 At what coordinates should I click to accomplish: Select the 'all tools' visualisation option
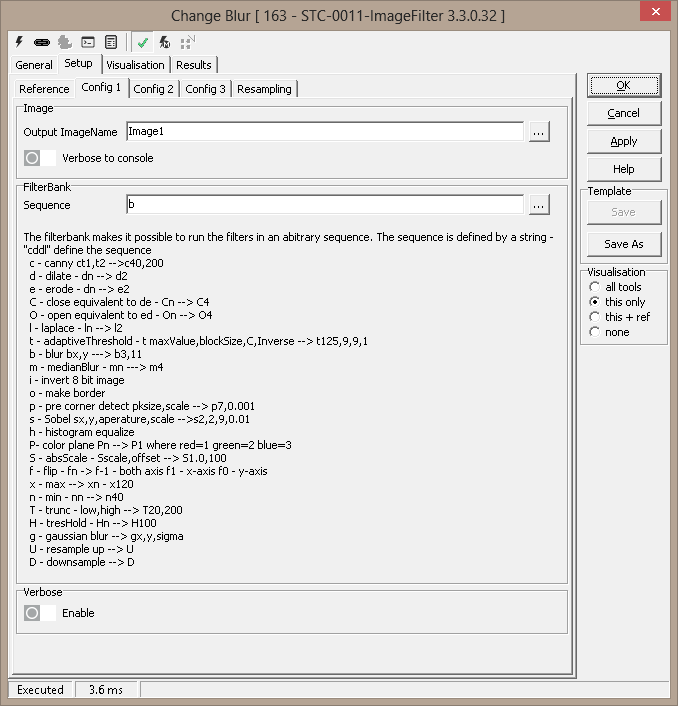tap(594, 287)
